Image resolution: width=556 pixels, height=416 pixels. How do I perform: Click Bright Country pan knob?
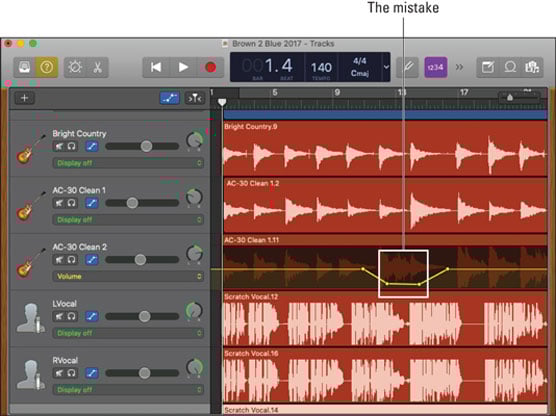194,140
